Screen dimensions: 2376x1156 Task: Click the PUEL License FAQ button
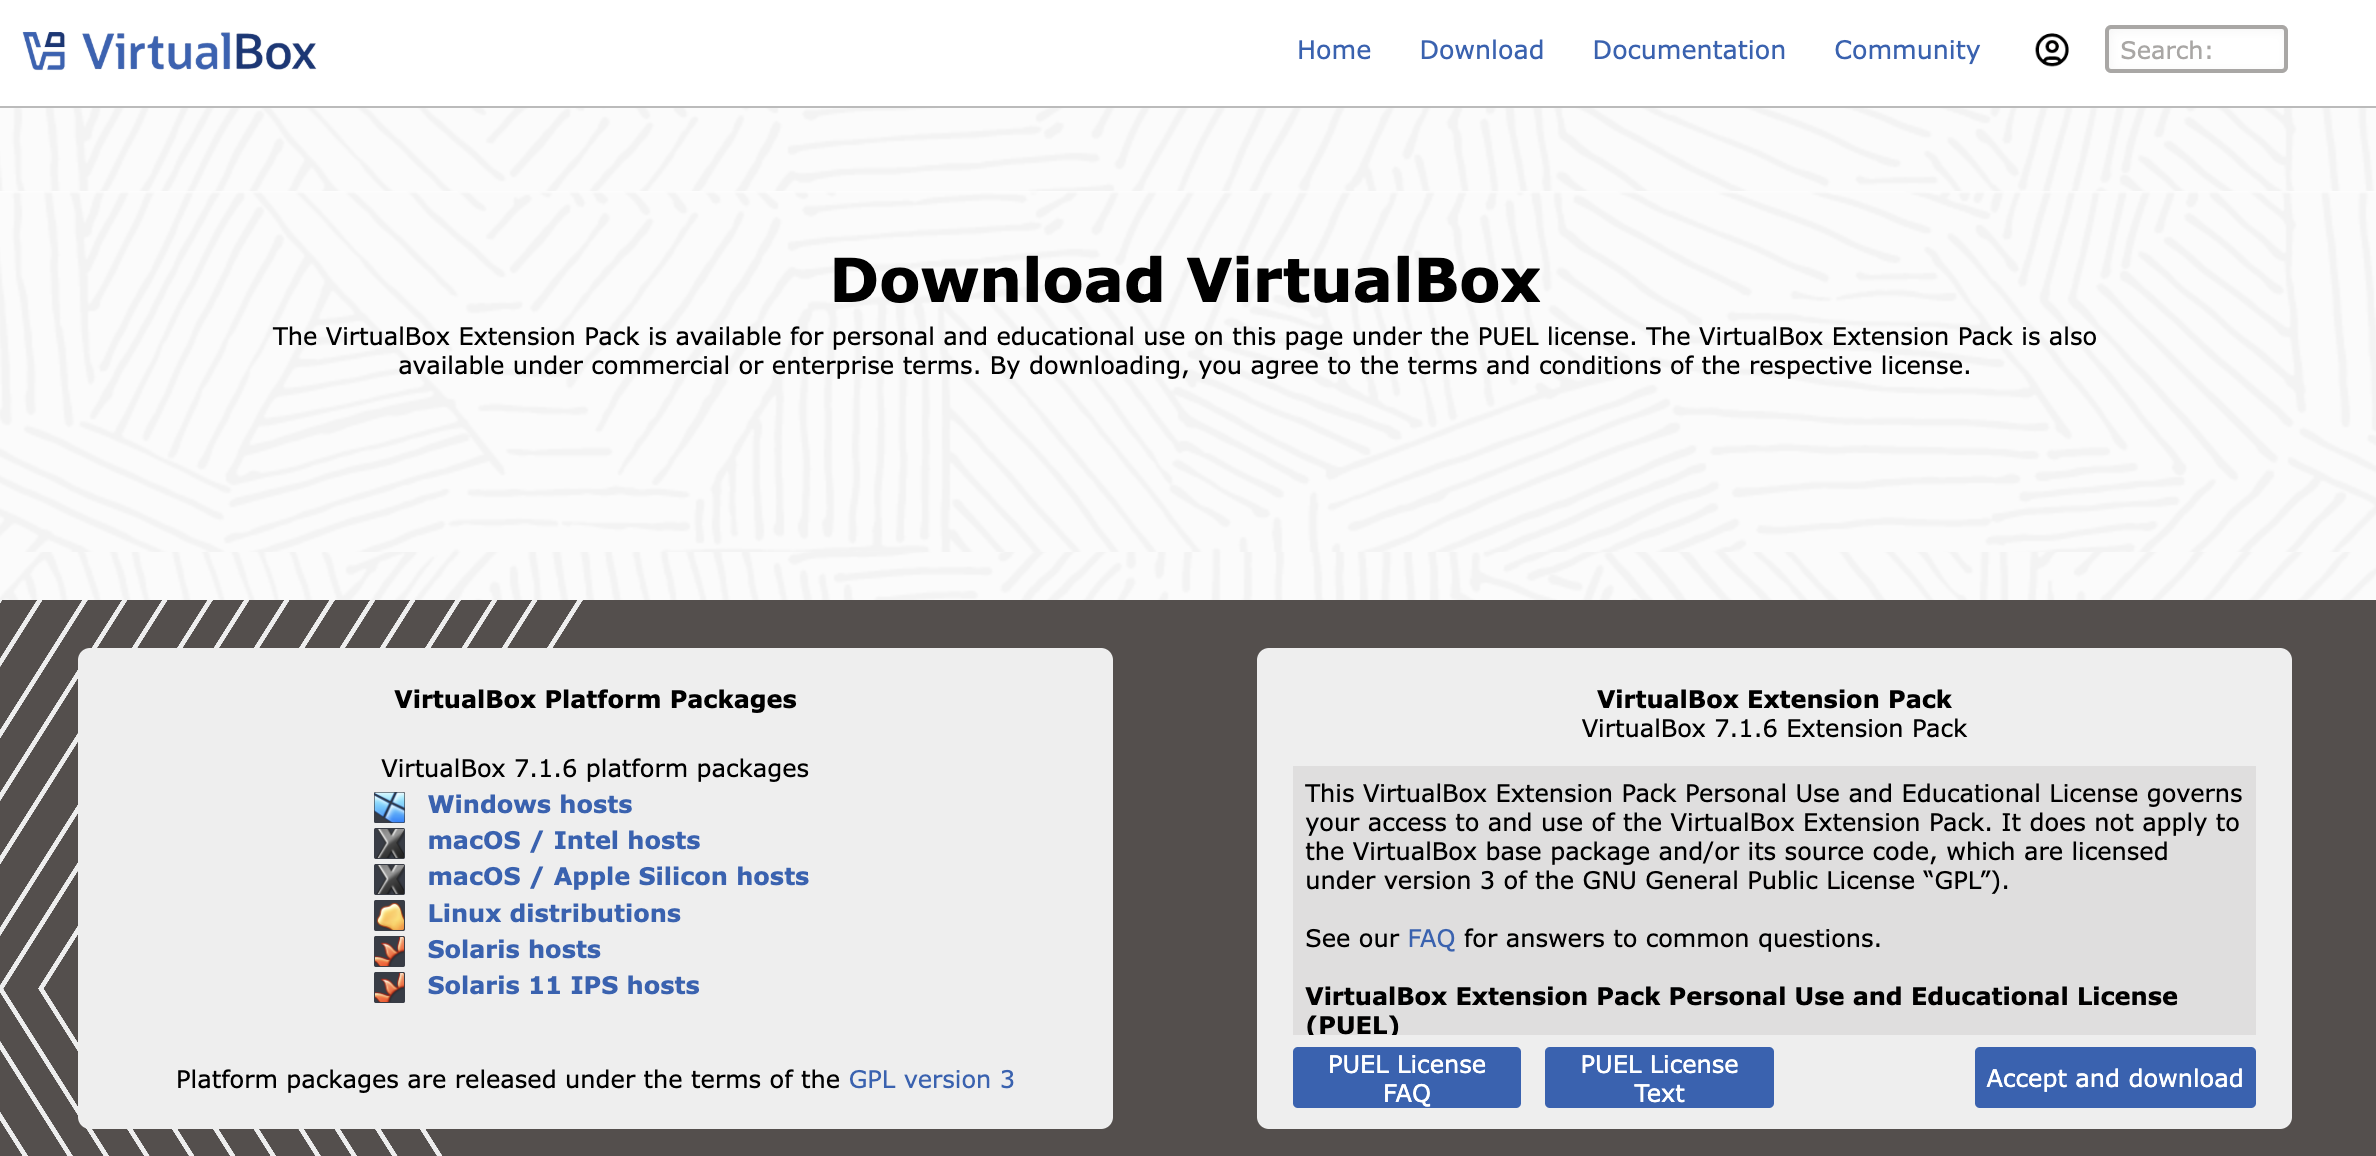tap(1407, 1077)
